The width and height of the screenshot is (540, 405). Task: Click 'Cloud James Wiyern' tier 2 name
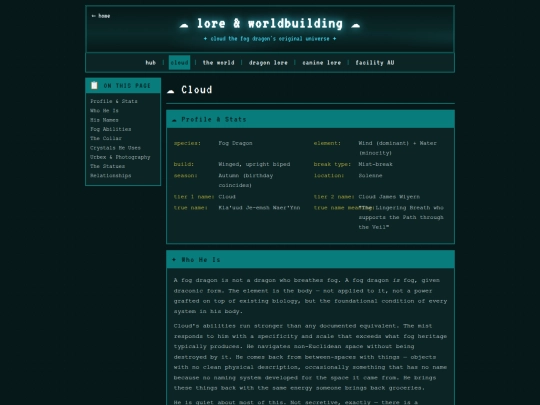click(389, 197)
